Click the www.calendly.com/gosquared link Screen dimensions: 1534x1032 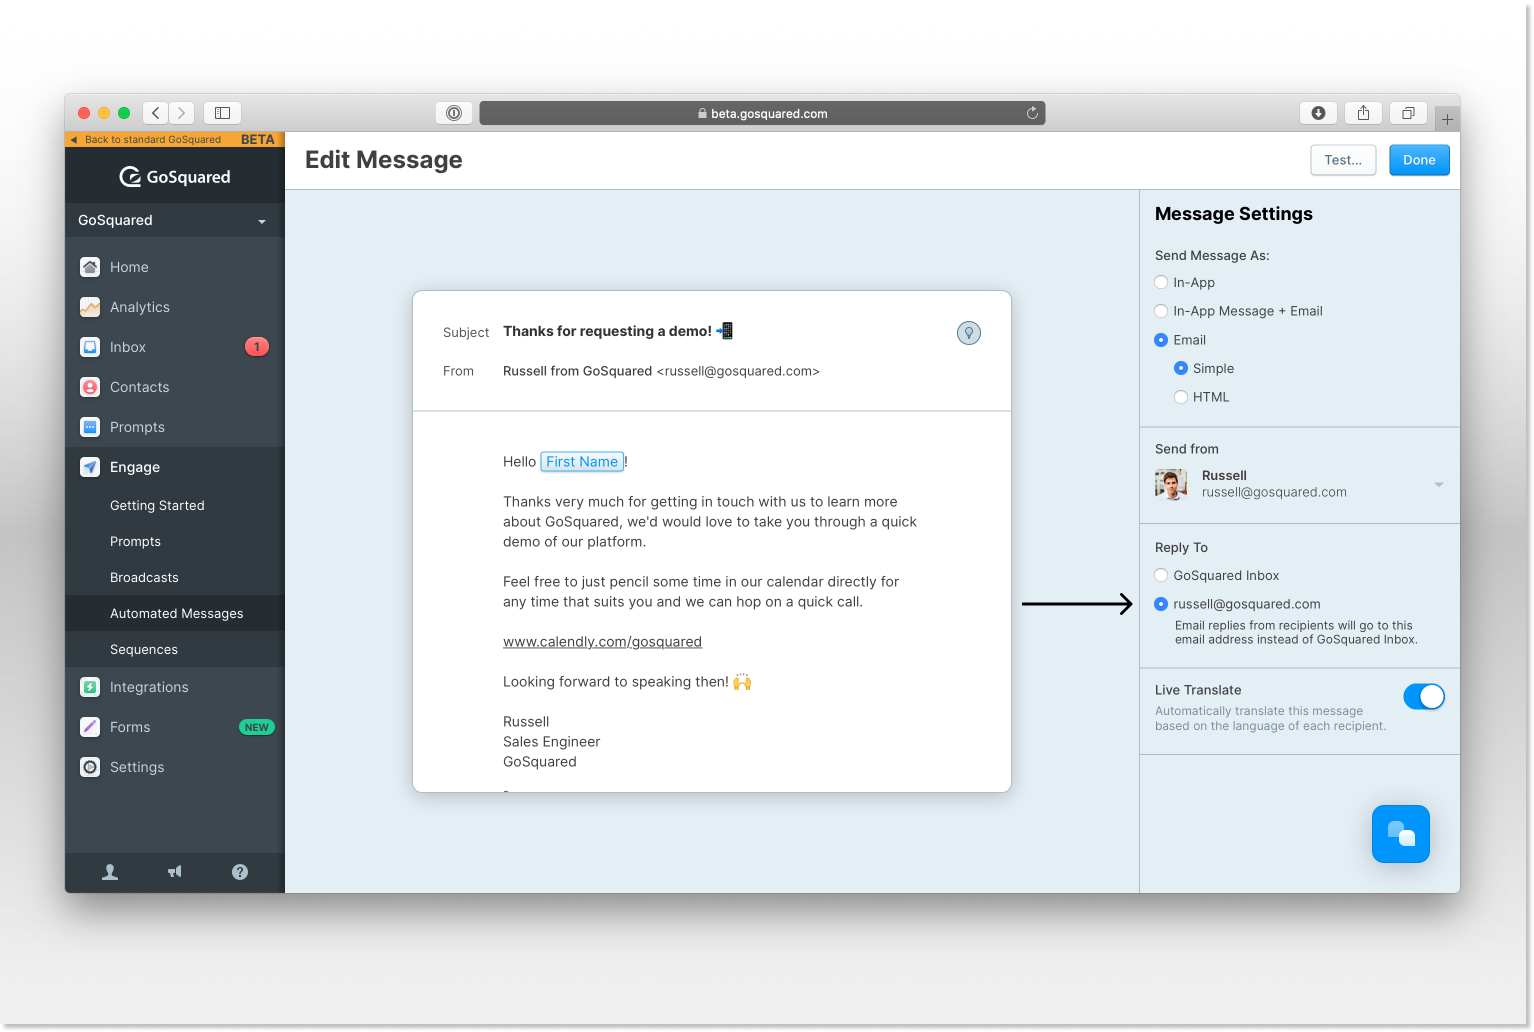tap(602, 642)
